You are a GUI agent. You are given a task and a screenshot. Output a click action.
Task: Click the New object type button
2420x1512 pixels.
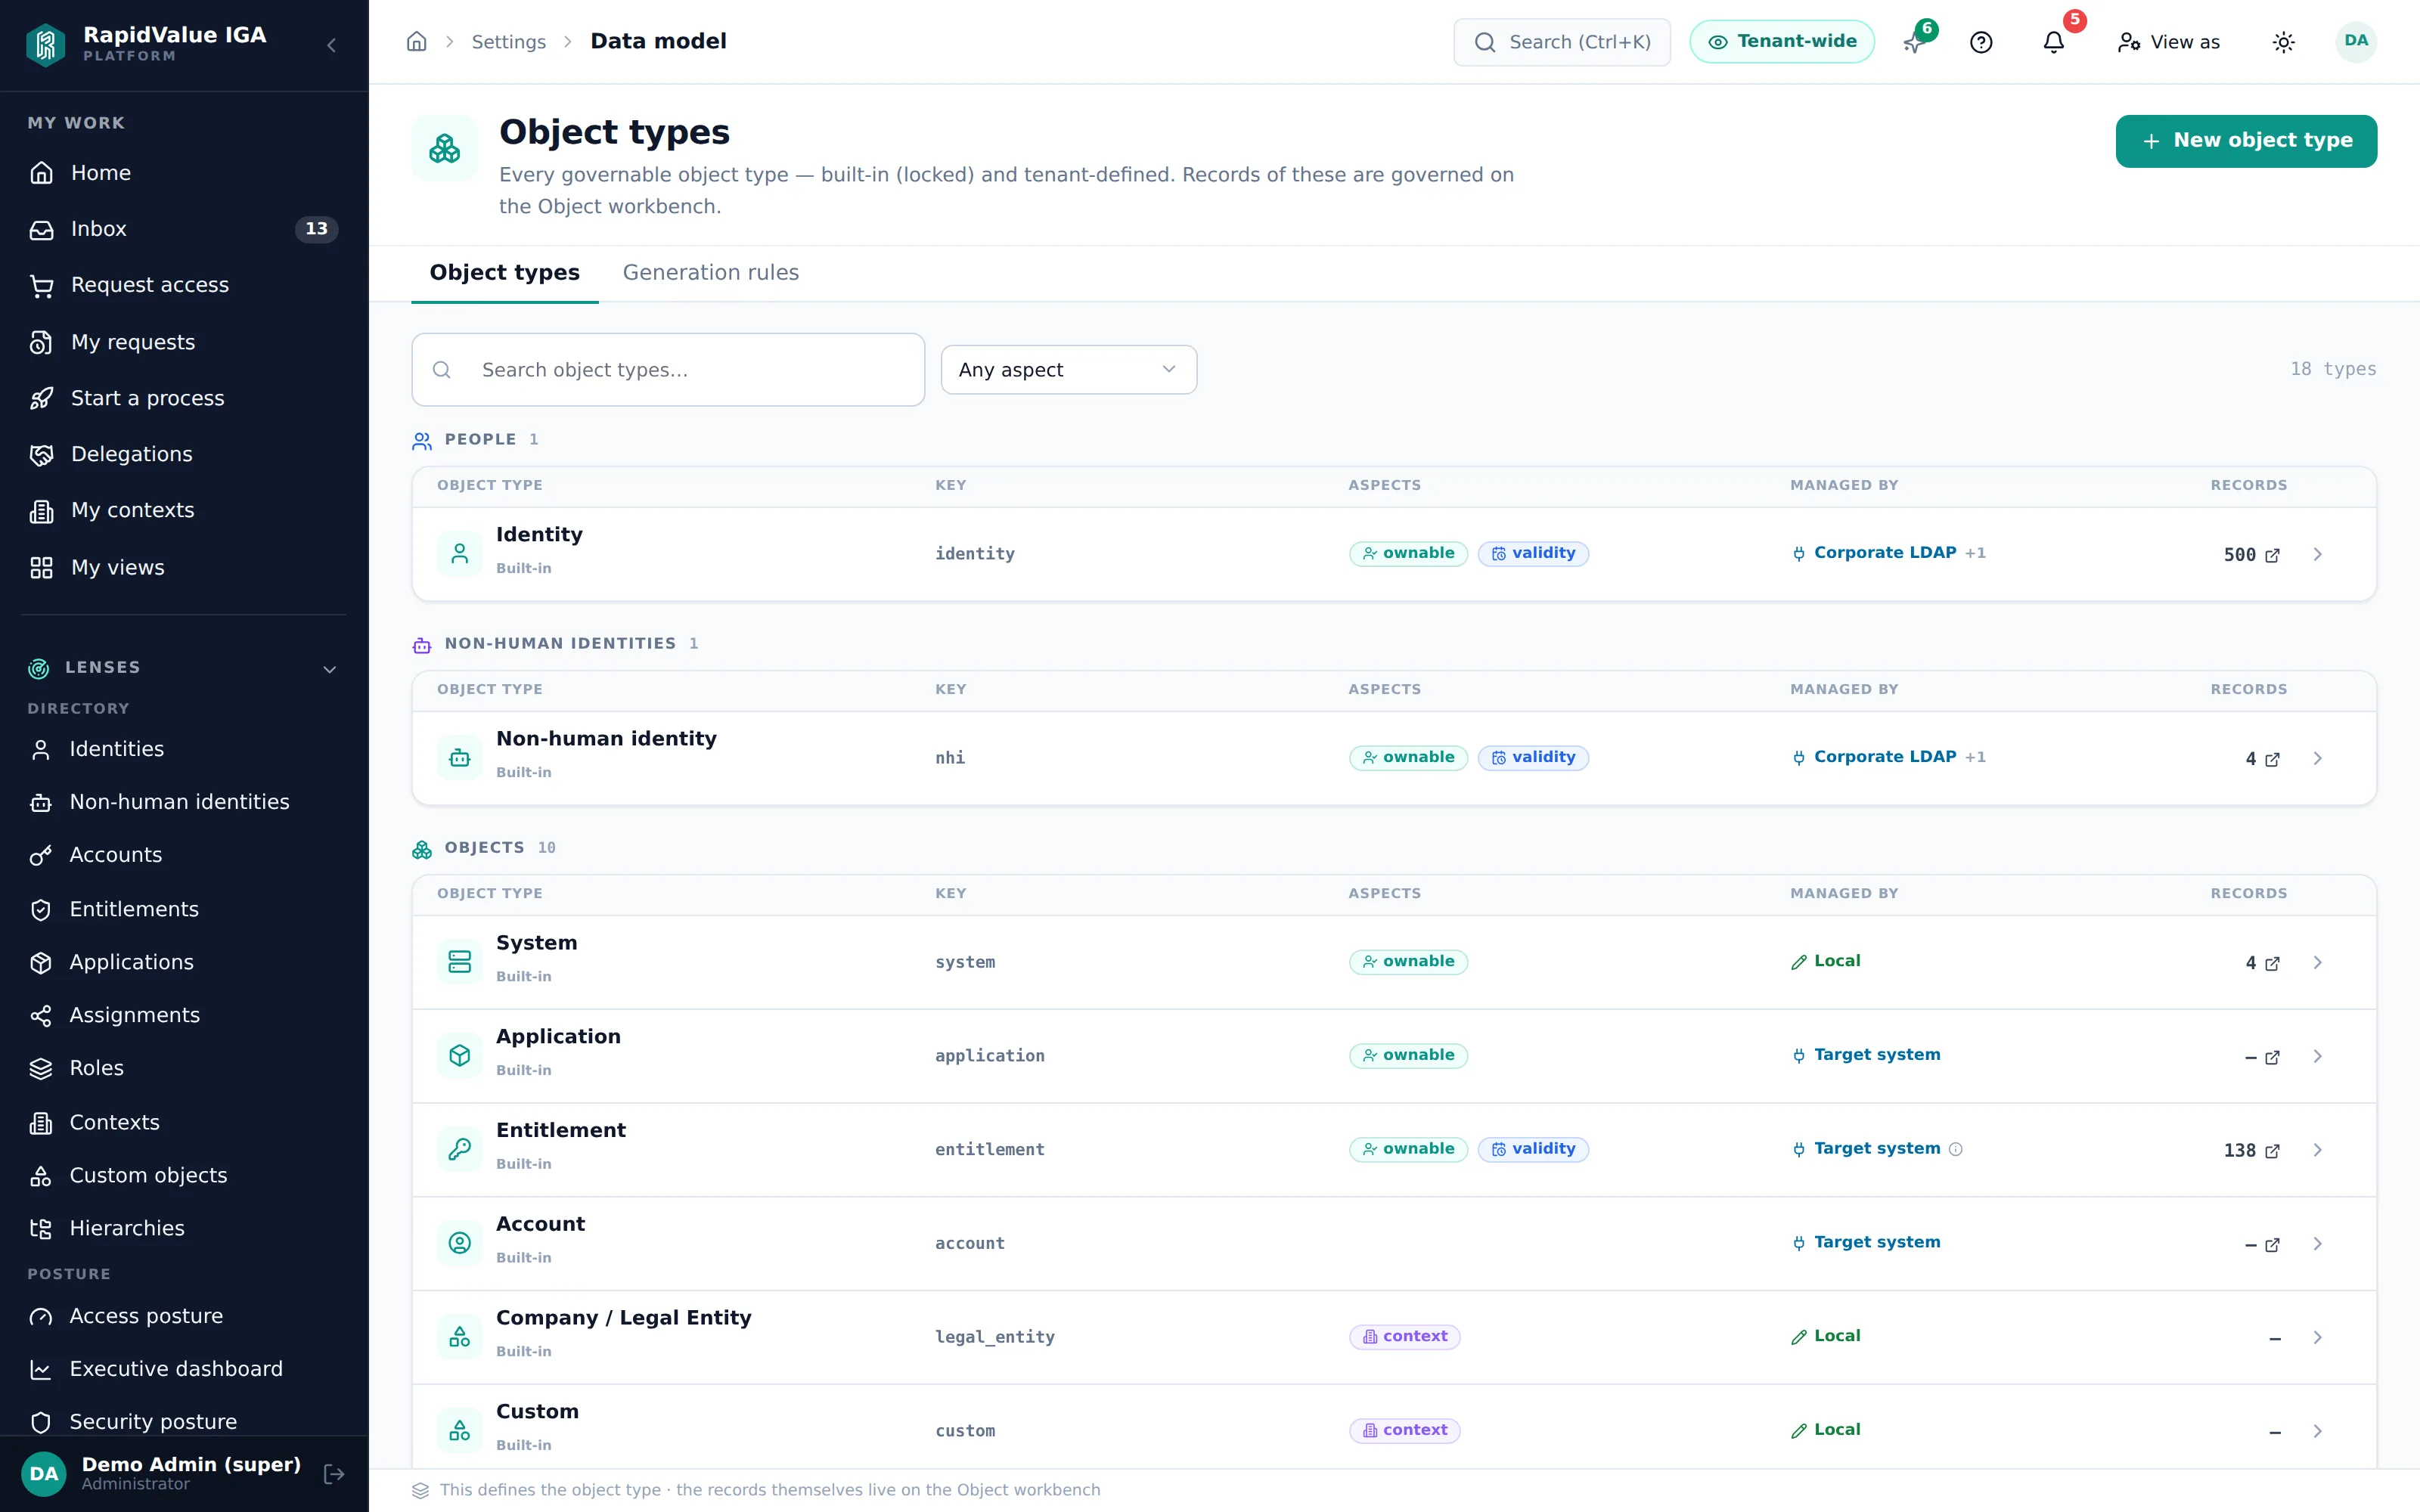(2246, 141)
